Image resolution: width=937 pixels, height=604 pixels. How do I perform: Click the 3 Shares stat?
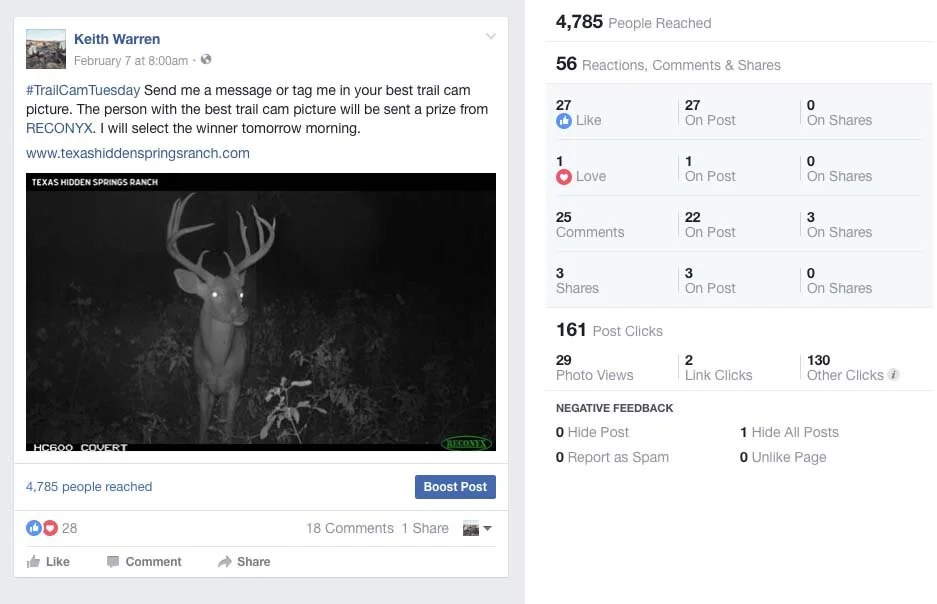coord(577,281)
